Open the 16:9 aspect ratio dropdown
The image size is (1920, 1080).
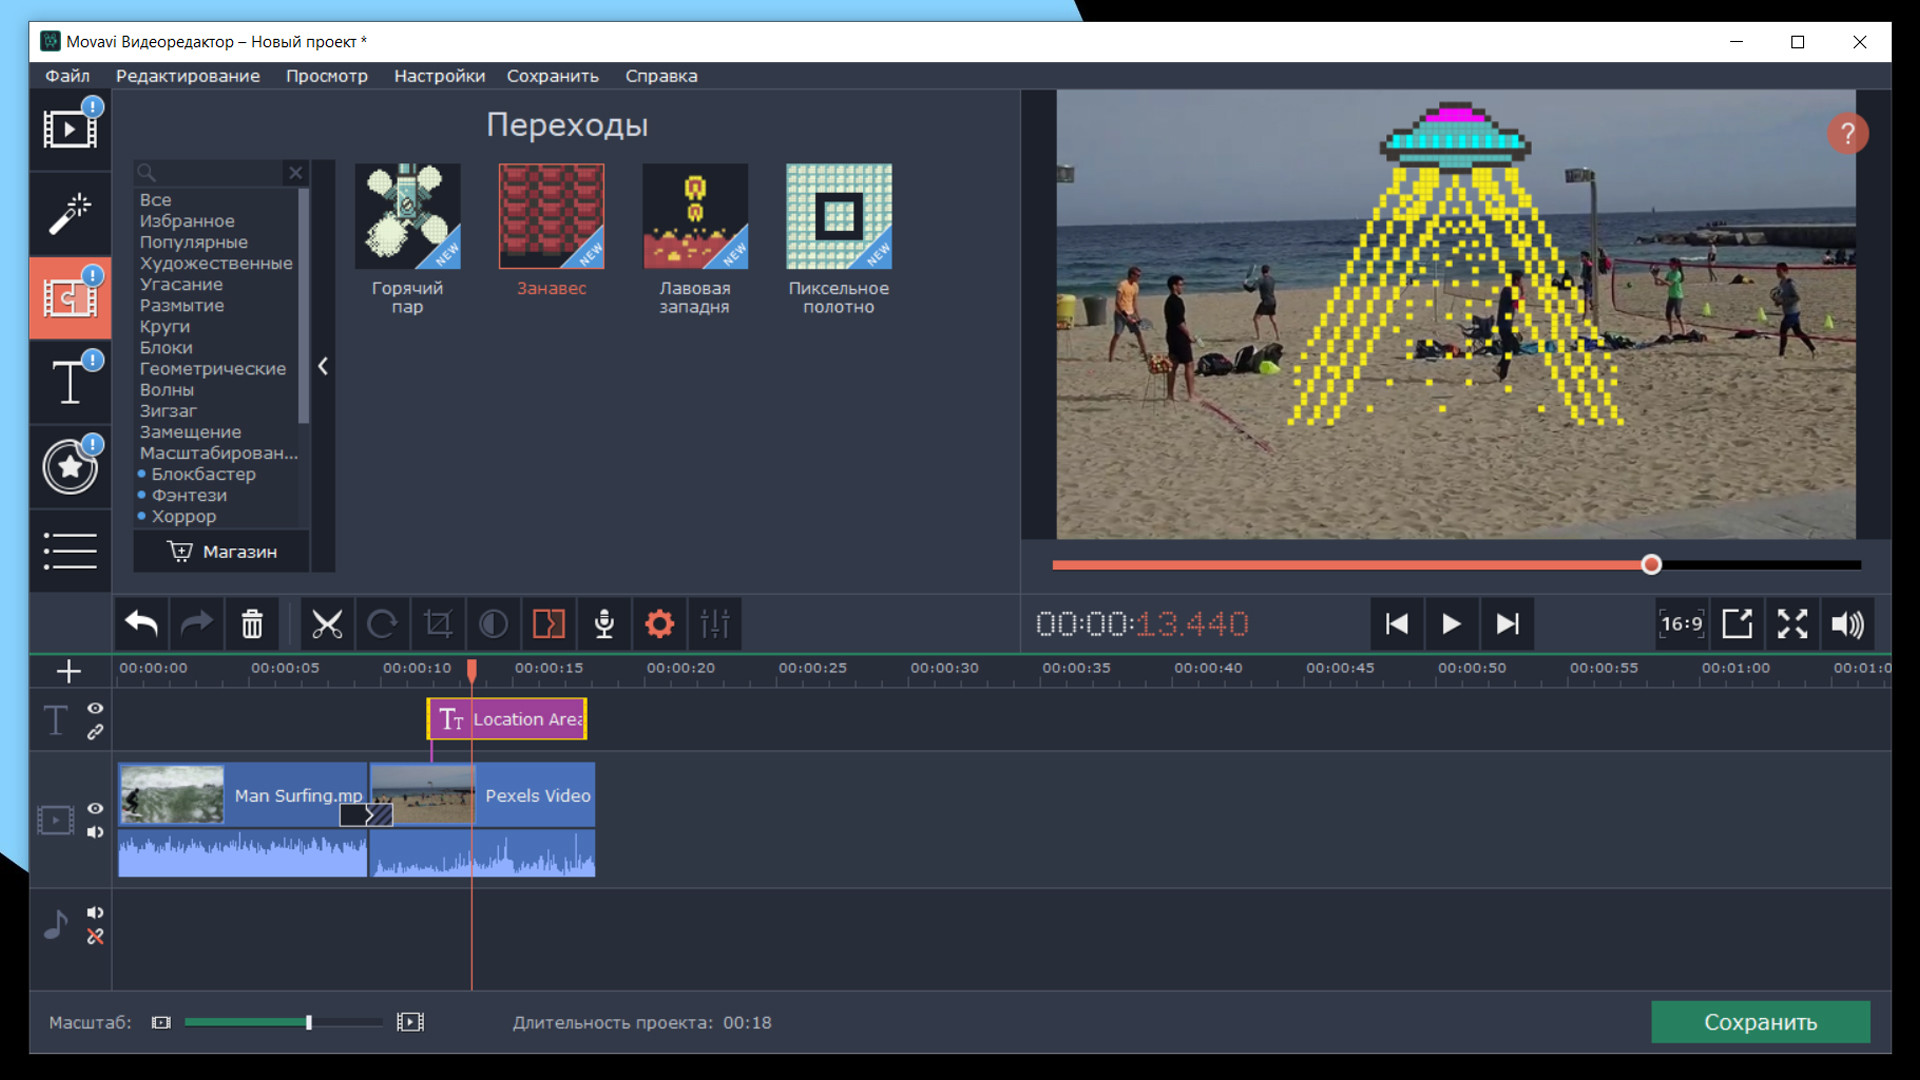[x=1681, y=624]
